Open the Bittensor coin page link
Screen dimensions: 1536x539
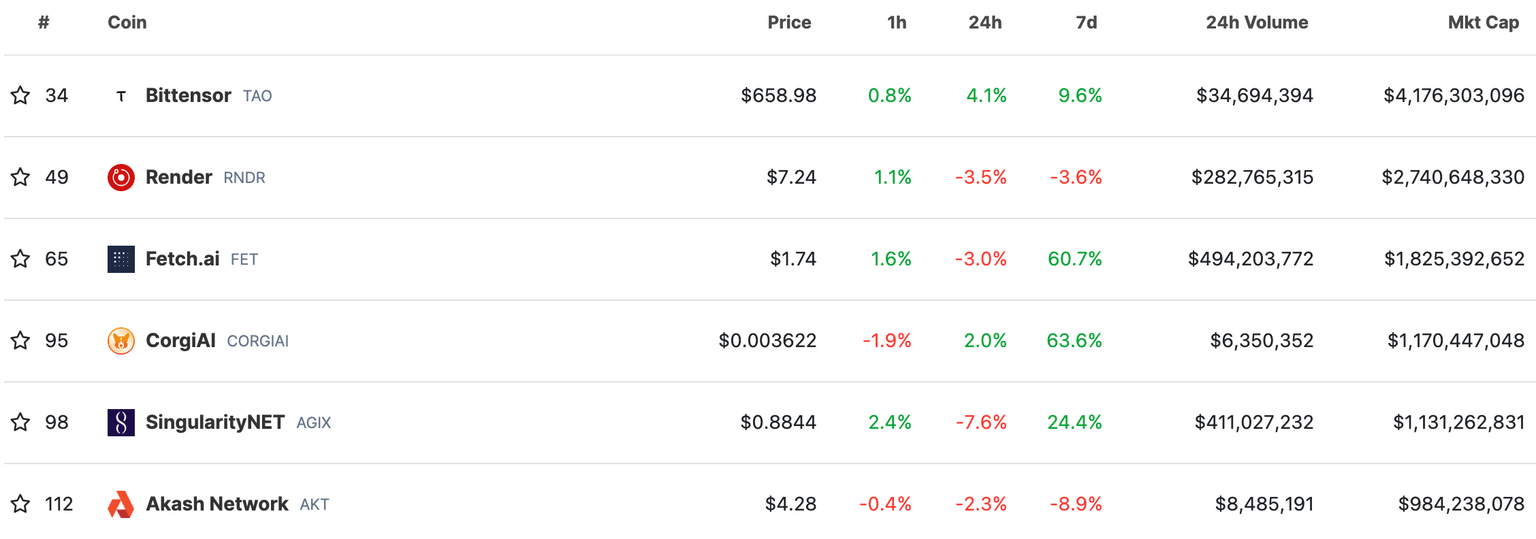coord(188,96)
